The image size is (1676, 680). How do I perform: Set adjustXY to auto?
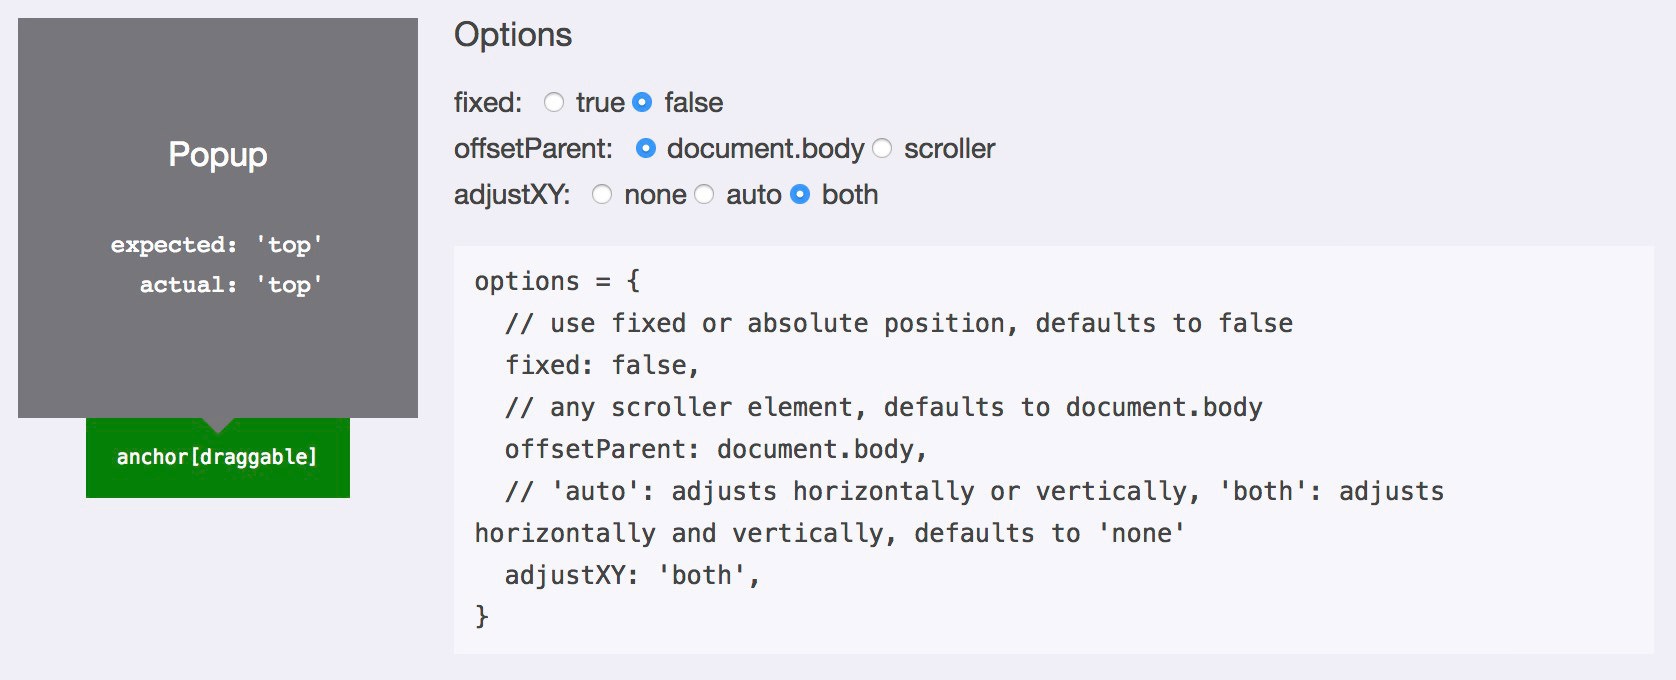click(x=704, y=194)
